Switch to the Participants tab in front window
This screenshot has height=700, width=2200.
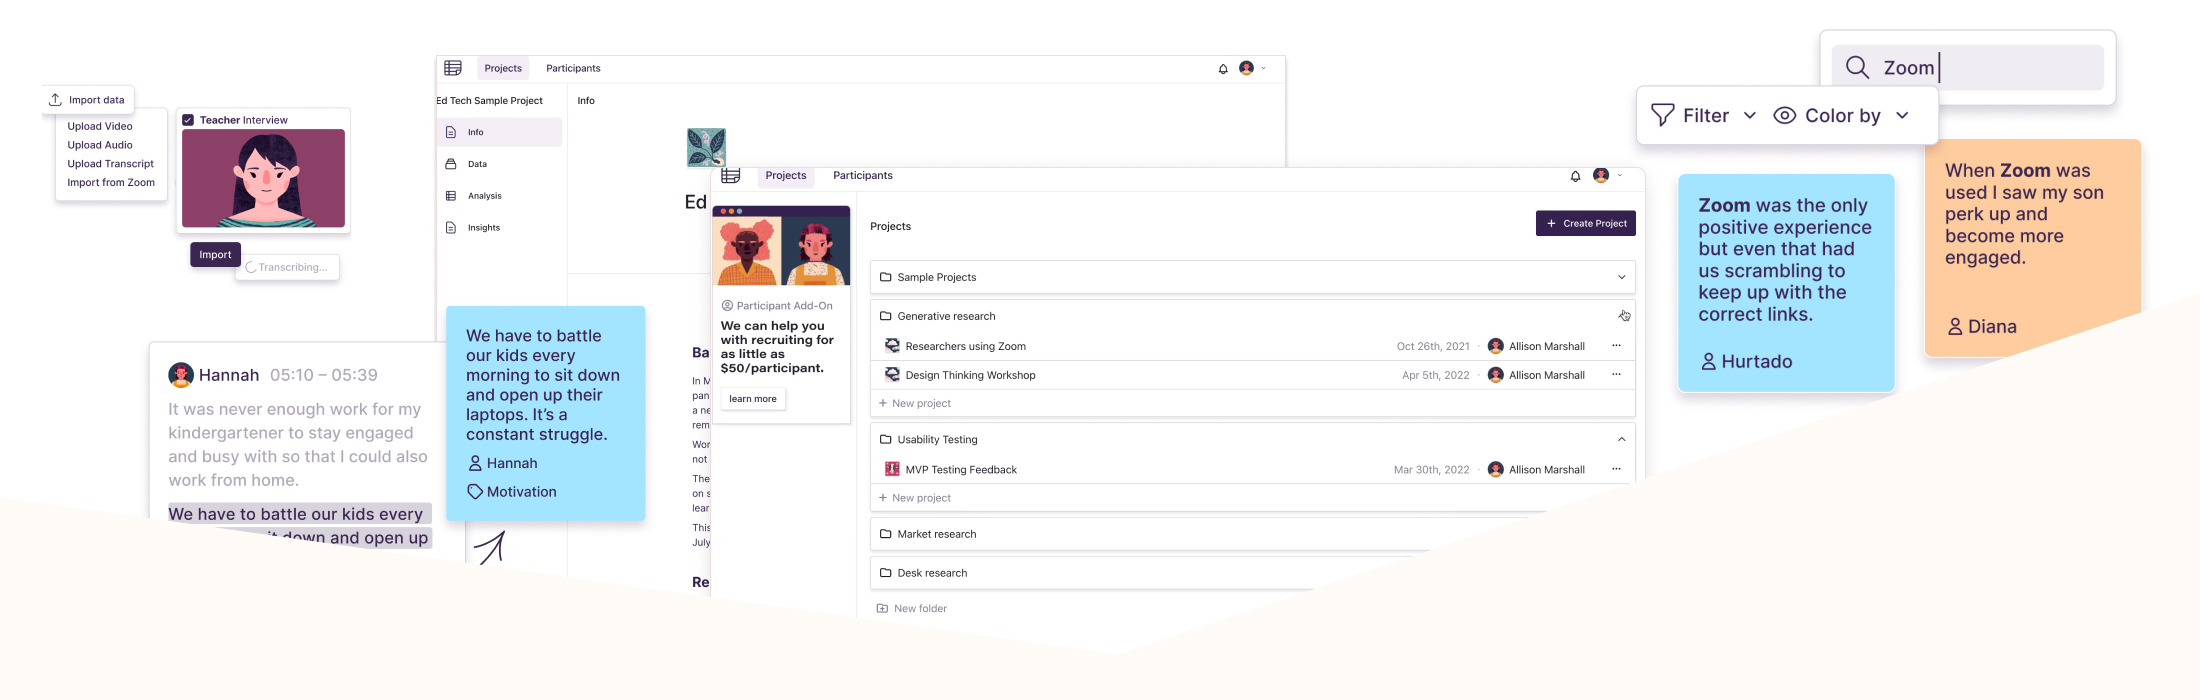point(862,176)
